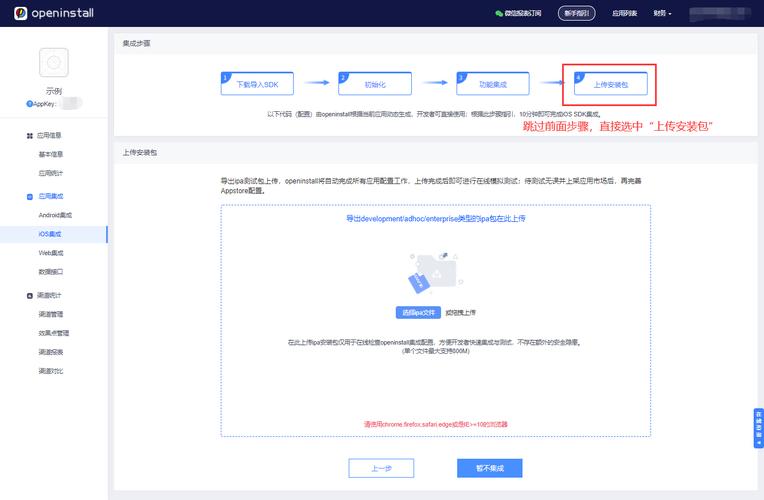The image size is (764, 500).
Task: Click the AppKey help question icon
Action: [30, 103]
